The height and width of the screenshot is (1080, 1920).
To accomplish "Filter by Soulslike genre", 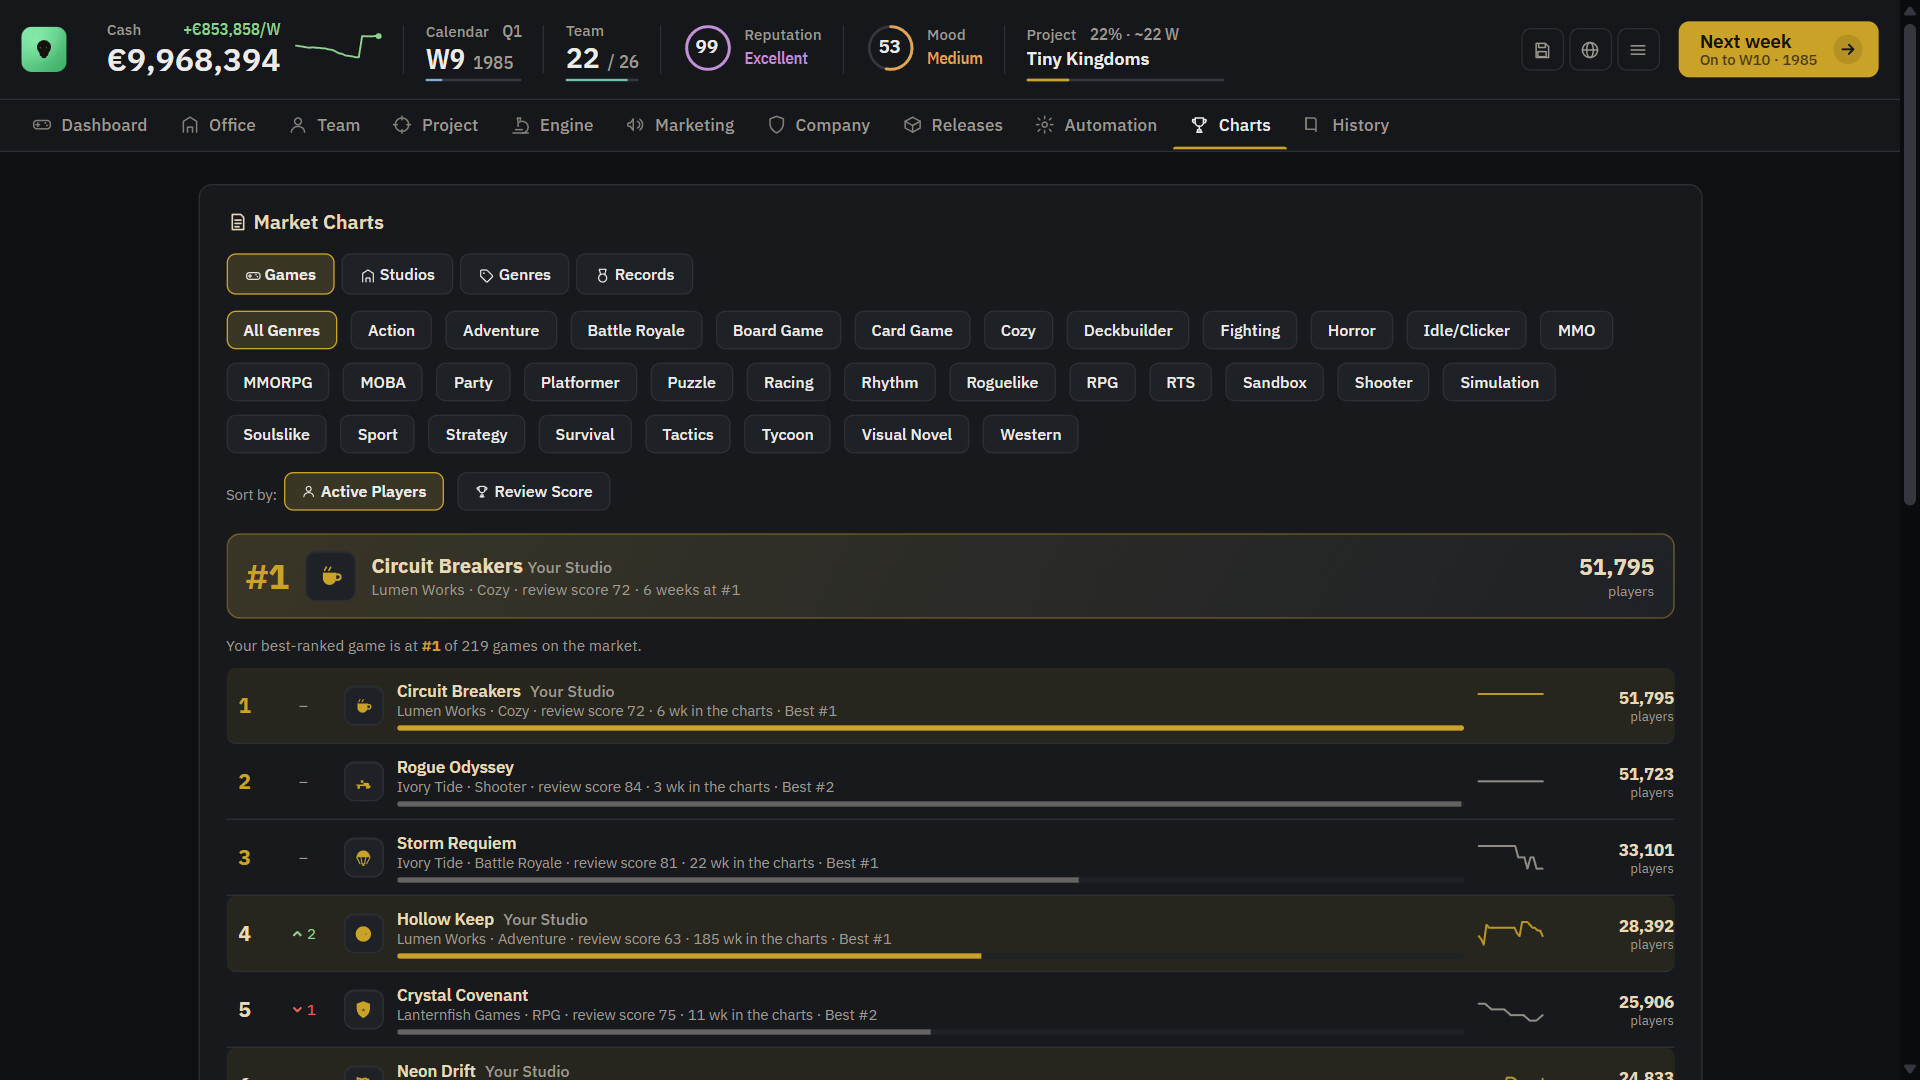I will point(277,434).
